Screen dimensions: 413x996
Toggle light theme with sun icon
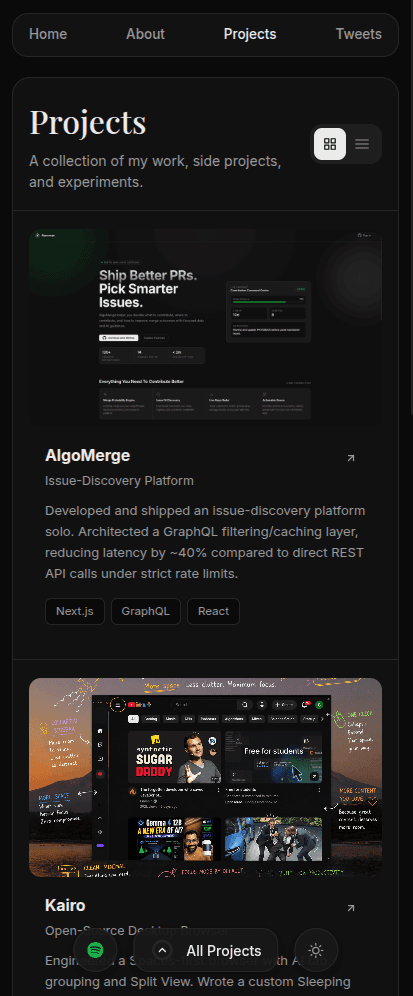coord(316,950)
